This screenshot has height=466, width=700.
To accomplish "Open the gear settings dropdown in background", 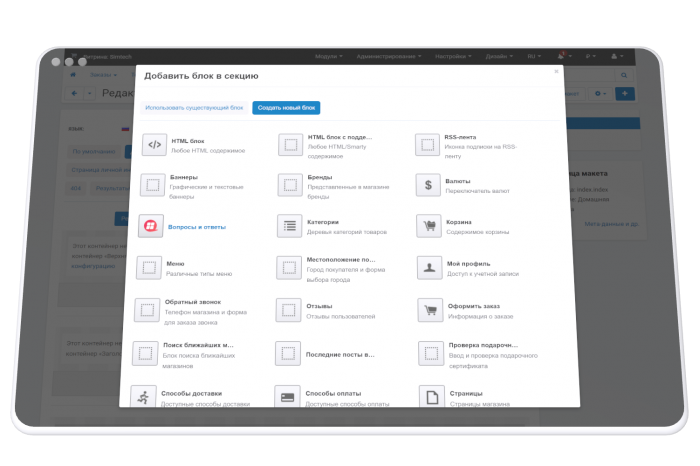I will pos(600,93).
